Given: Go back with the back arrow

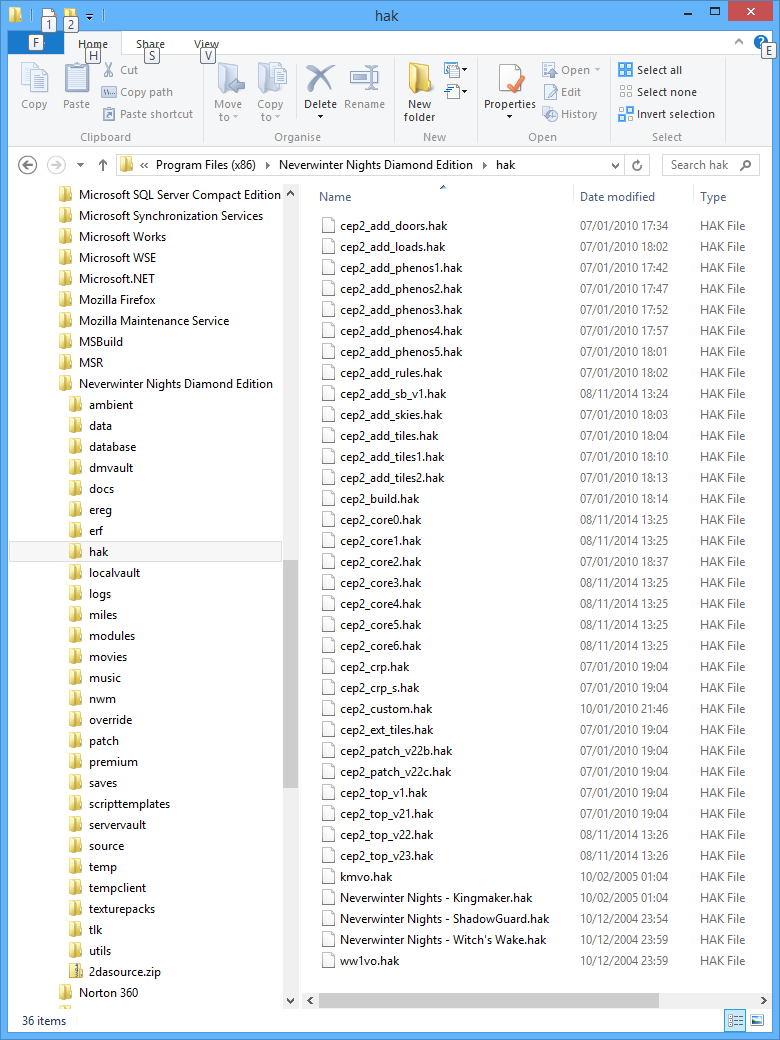Looking at the screenshot, I should tap(27, 165).
